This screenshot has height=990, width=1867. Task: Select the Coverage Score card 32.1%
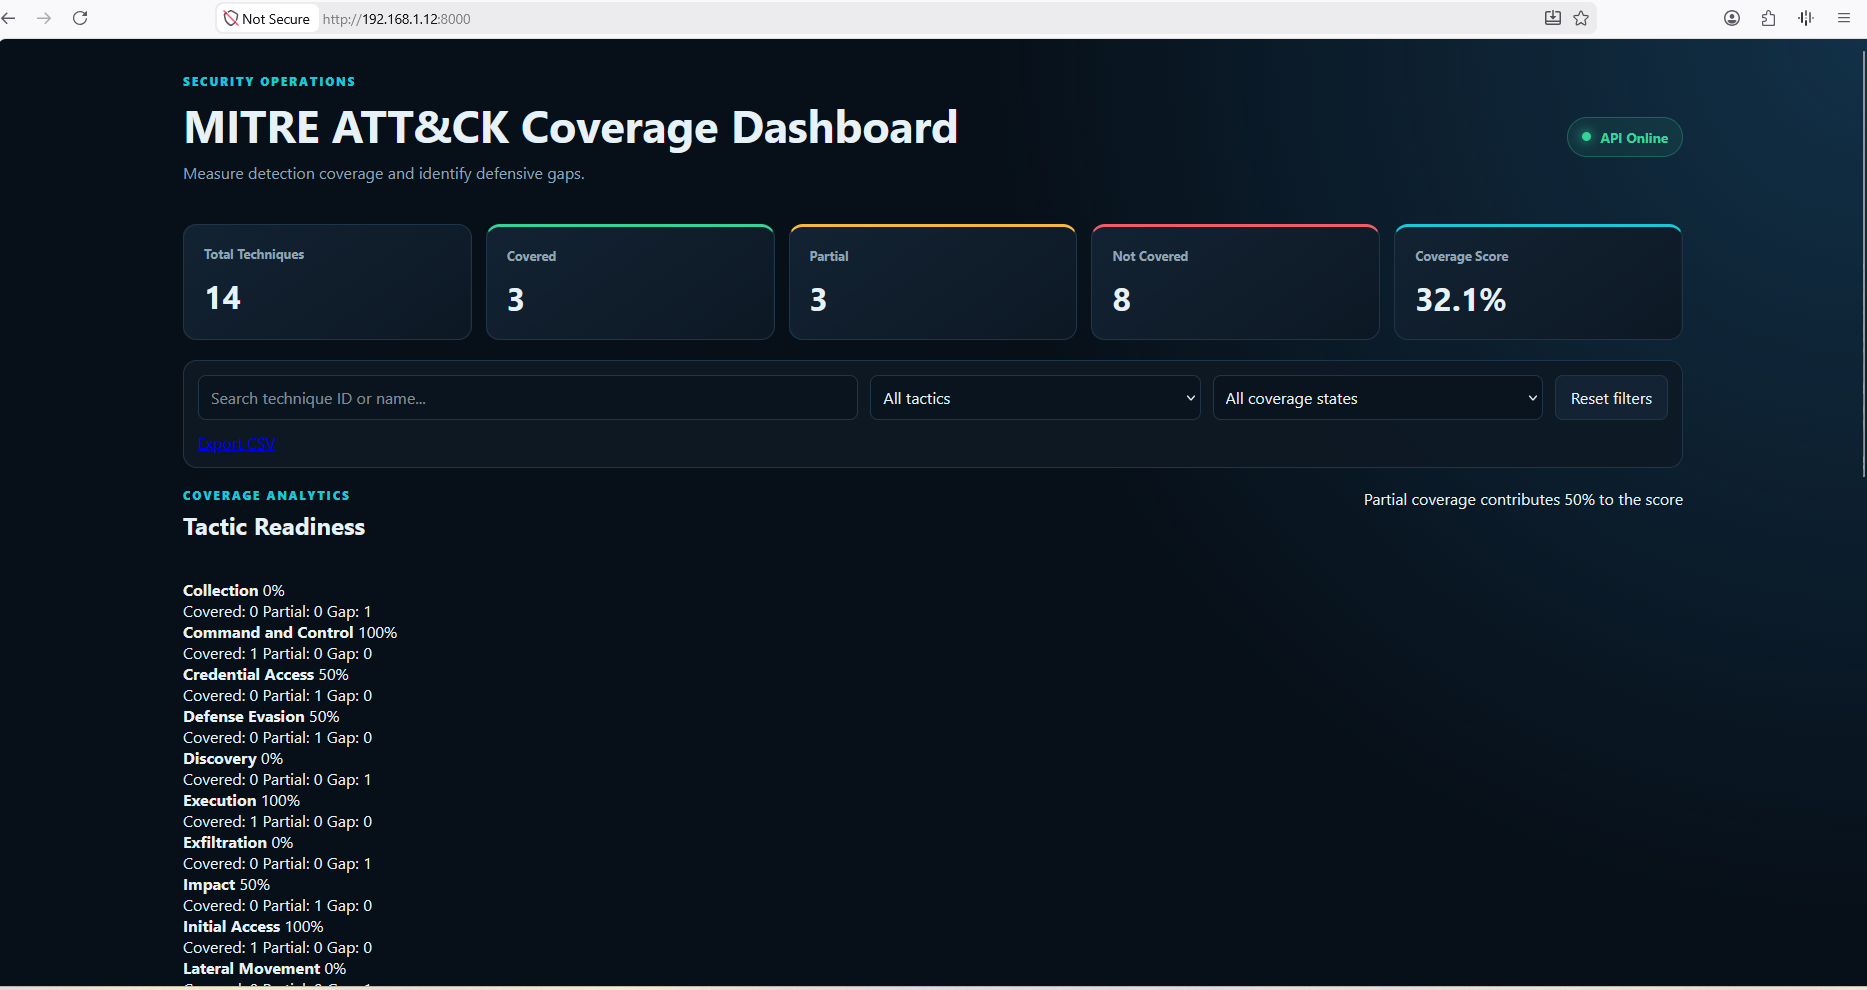point(1538,282)
